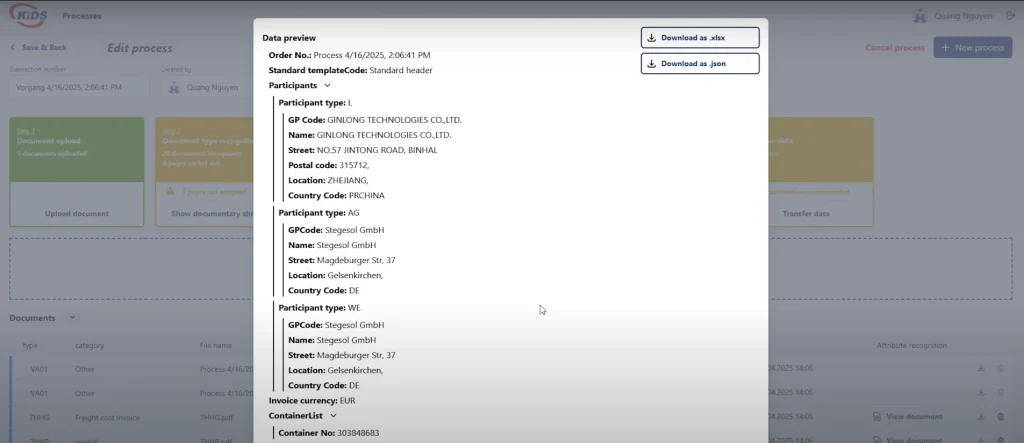Image resolution: width=1024 pixels, height=443 pixels.
Task: Click the user avatar icon in header
Action: coord(920,16)
